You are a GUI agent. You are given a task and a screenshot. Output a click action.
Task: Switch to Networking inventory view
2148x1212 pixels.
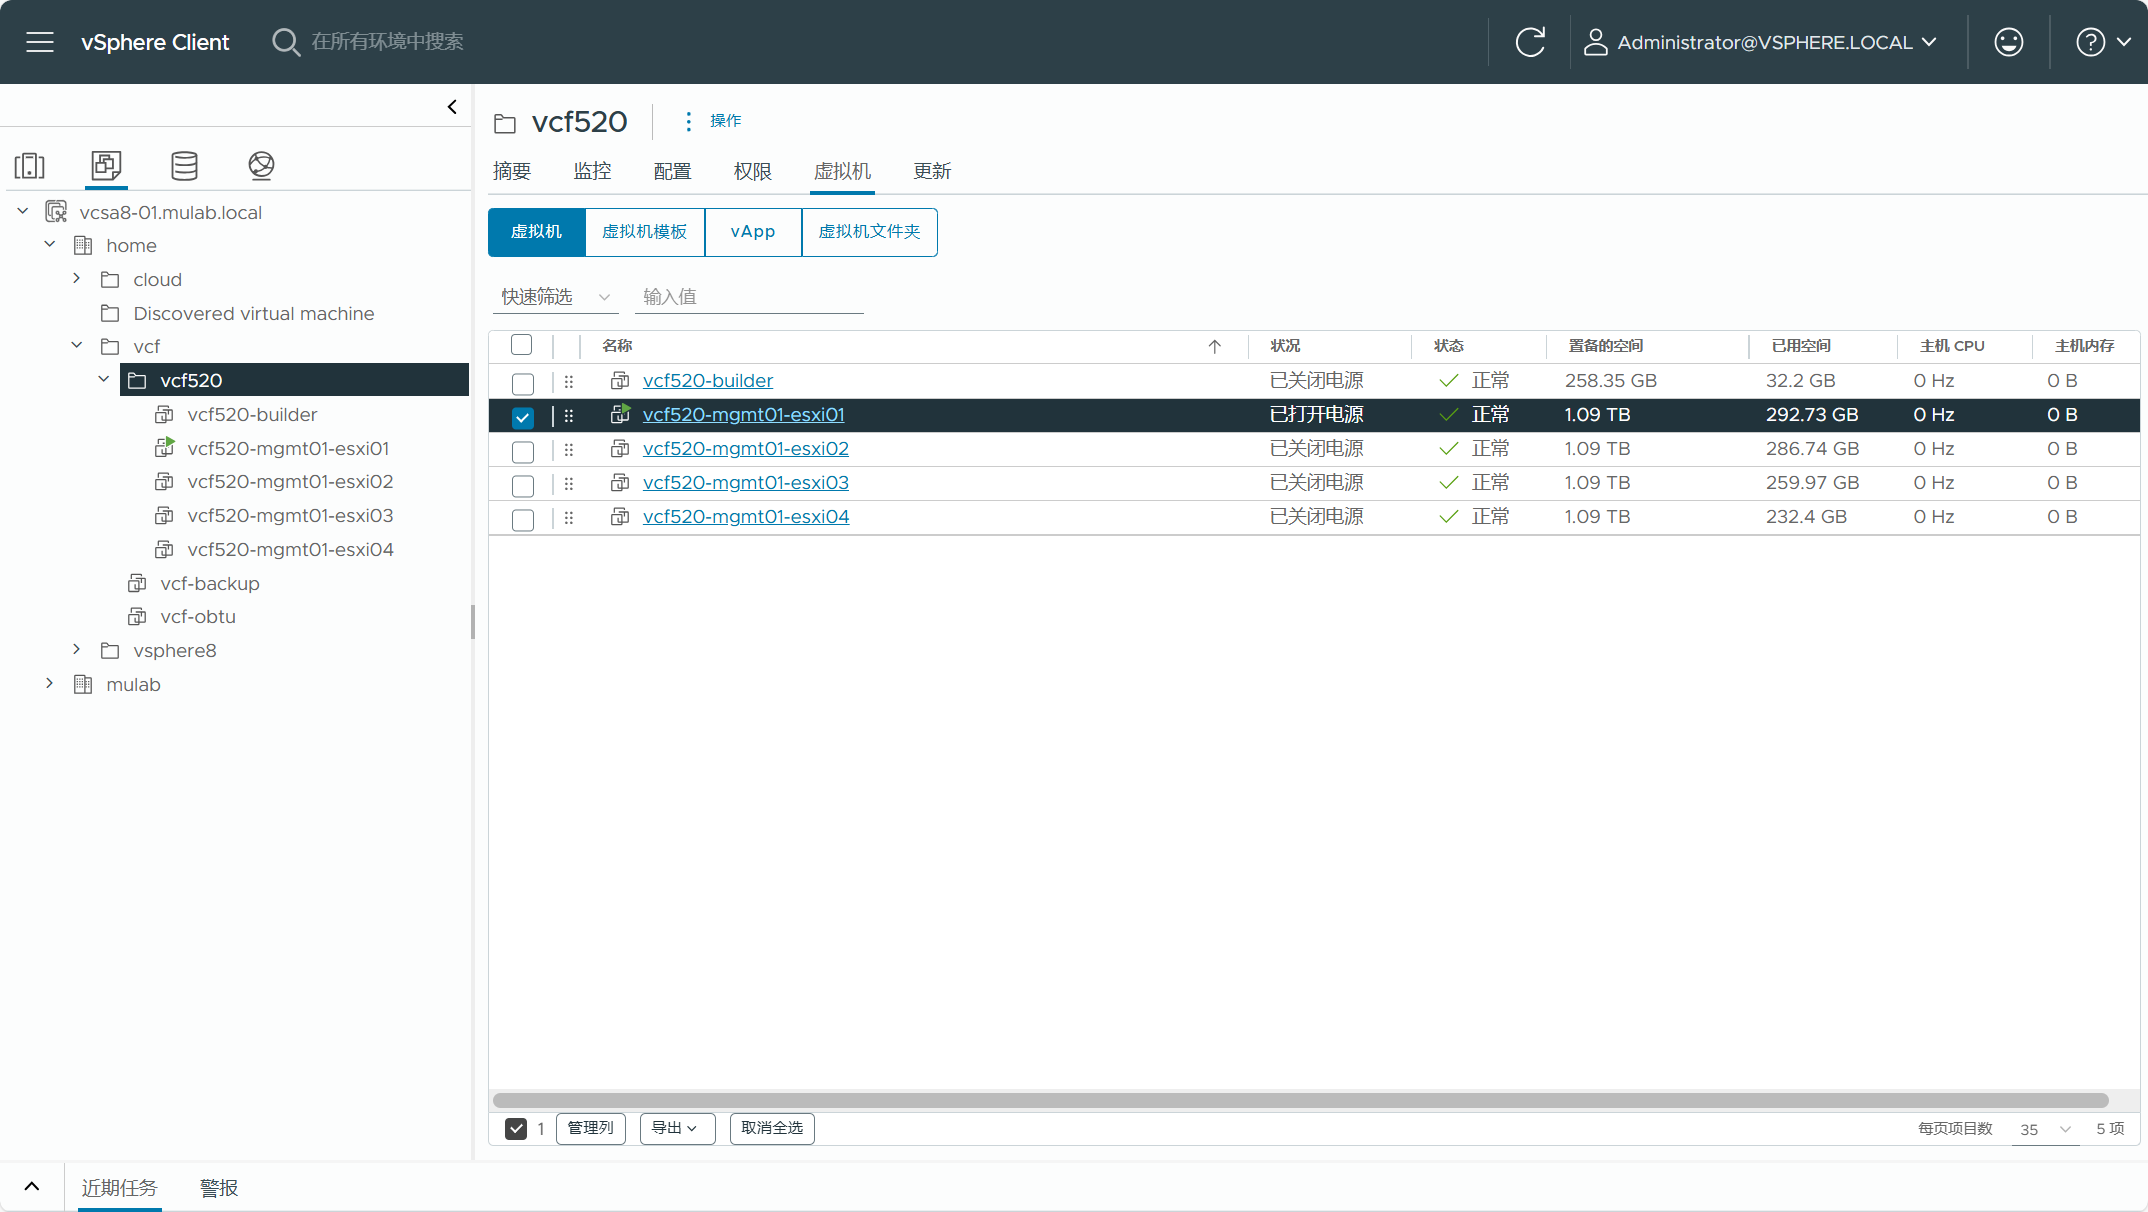pyautogui.click(x=261, y=165)
